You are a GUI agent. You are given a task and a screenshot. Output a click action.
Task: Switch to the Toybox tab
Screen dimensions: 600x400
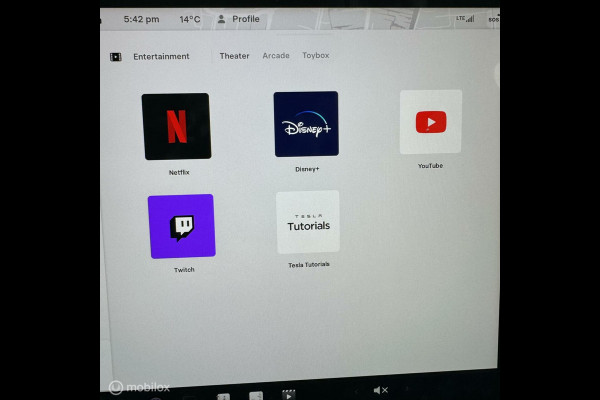(x=316, y=55)
